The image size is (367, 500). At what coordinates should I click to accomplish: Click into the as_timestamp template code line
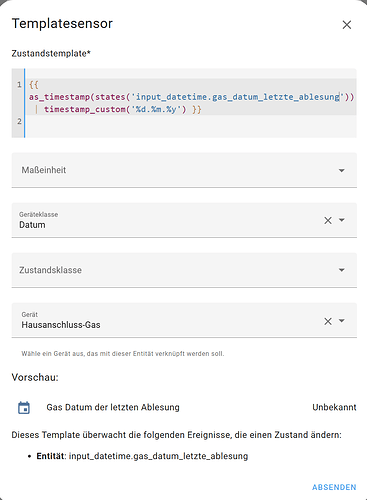click(x=191, y=97)
